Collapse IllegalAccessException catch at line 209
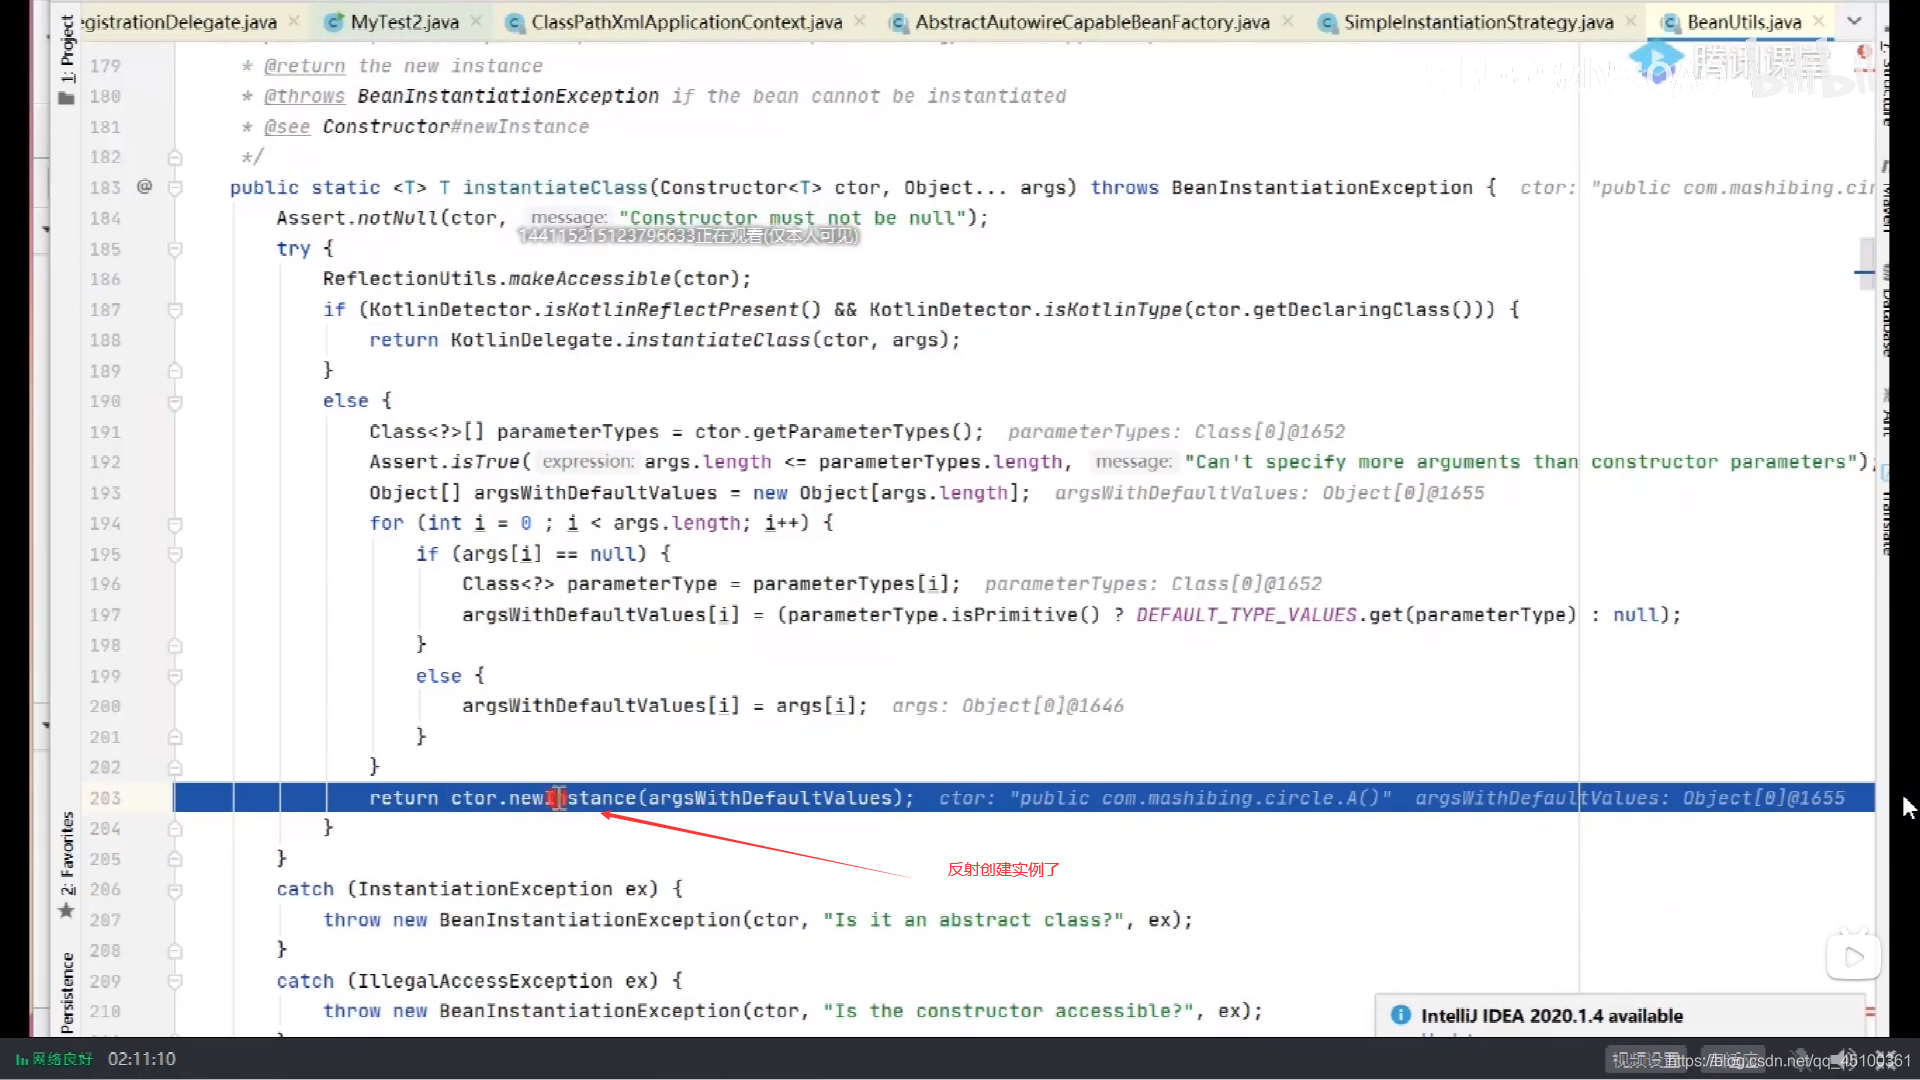1920x1080 pixels. [x=175, y=982]
